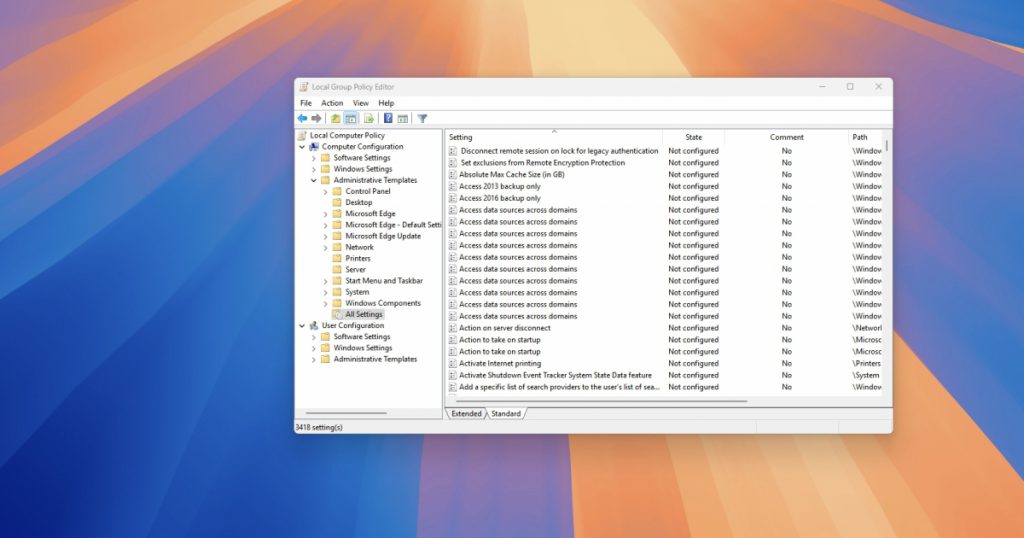Expand the Control Panel folder chevron

[325, 191]
